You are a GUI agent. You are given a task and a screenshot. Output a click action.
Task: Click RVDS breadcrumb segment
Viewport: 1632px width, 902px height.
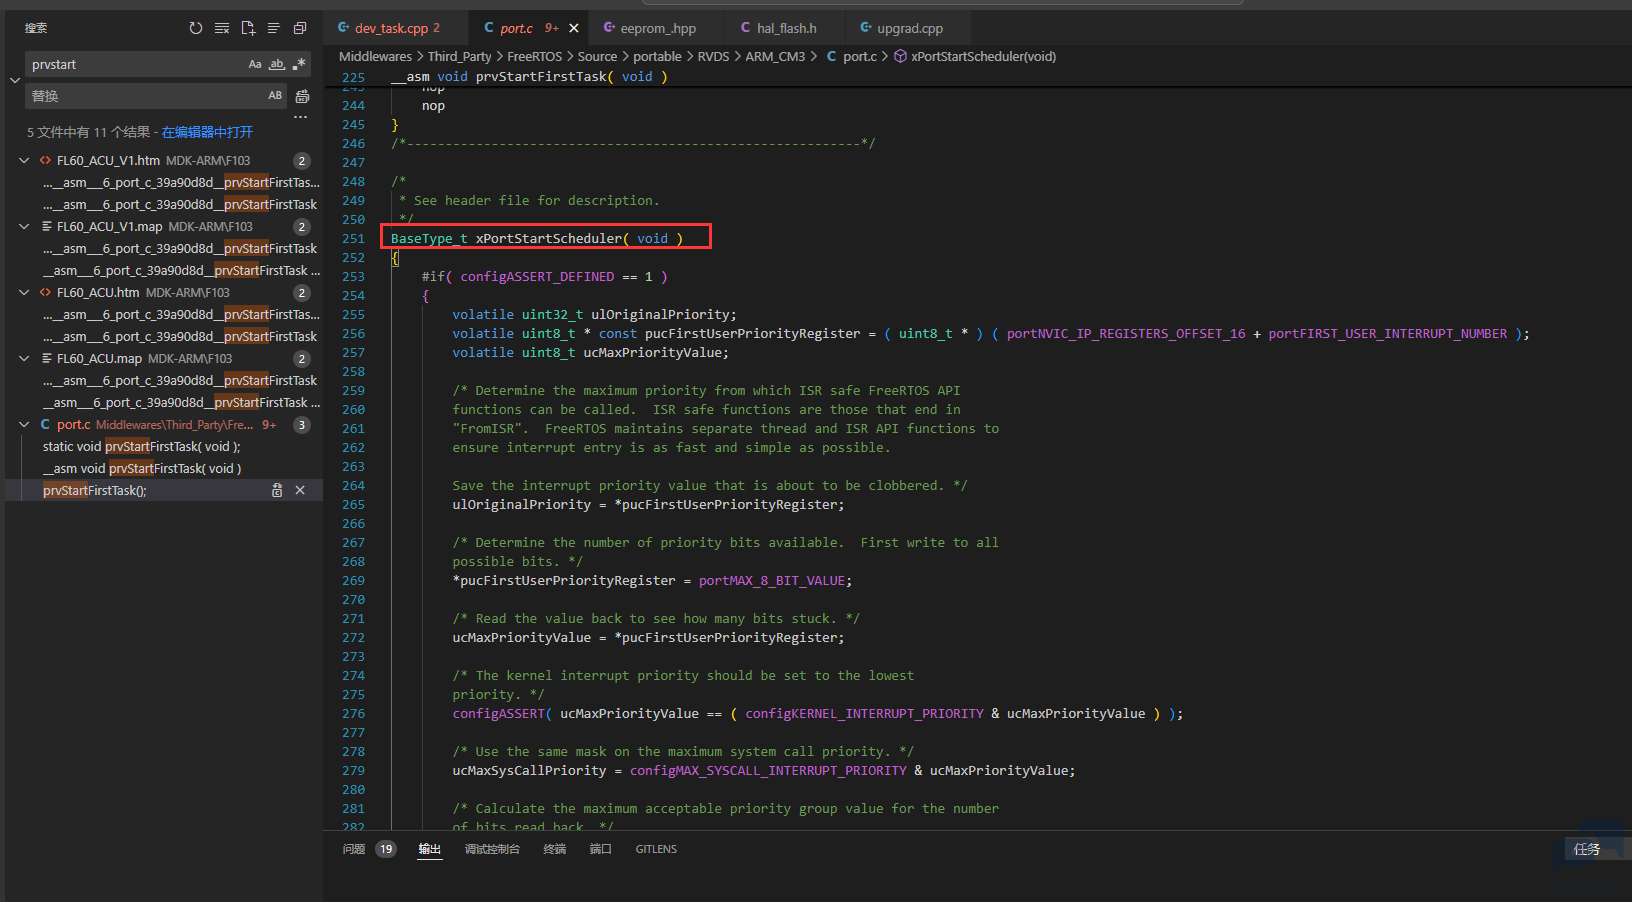tap(713, 56)
